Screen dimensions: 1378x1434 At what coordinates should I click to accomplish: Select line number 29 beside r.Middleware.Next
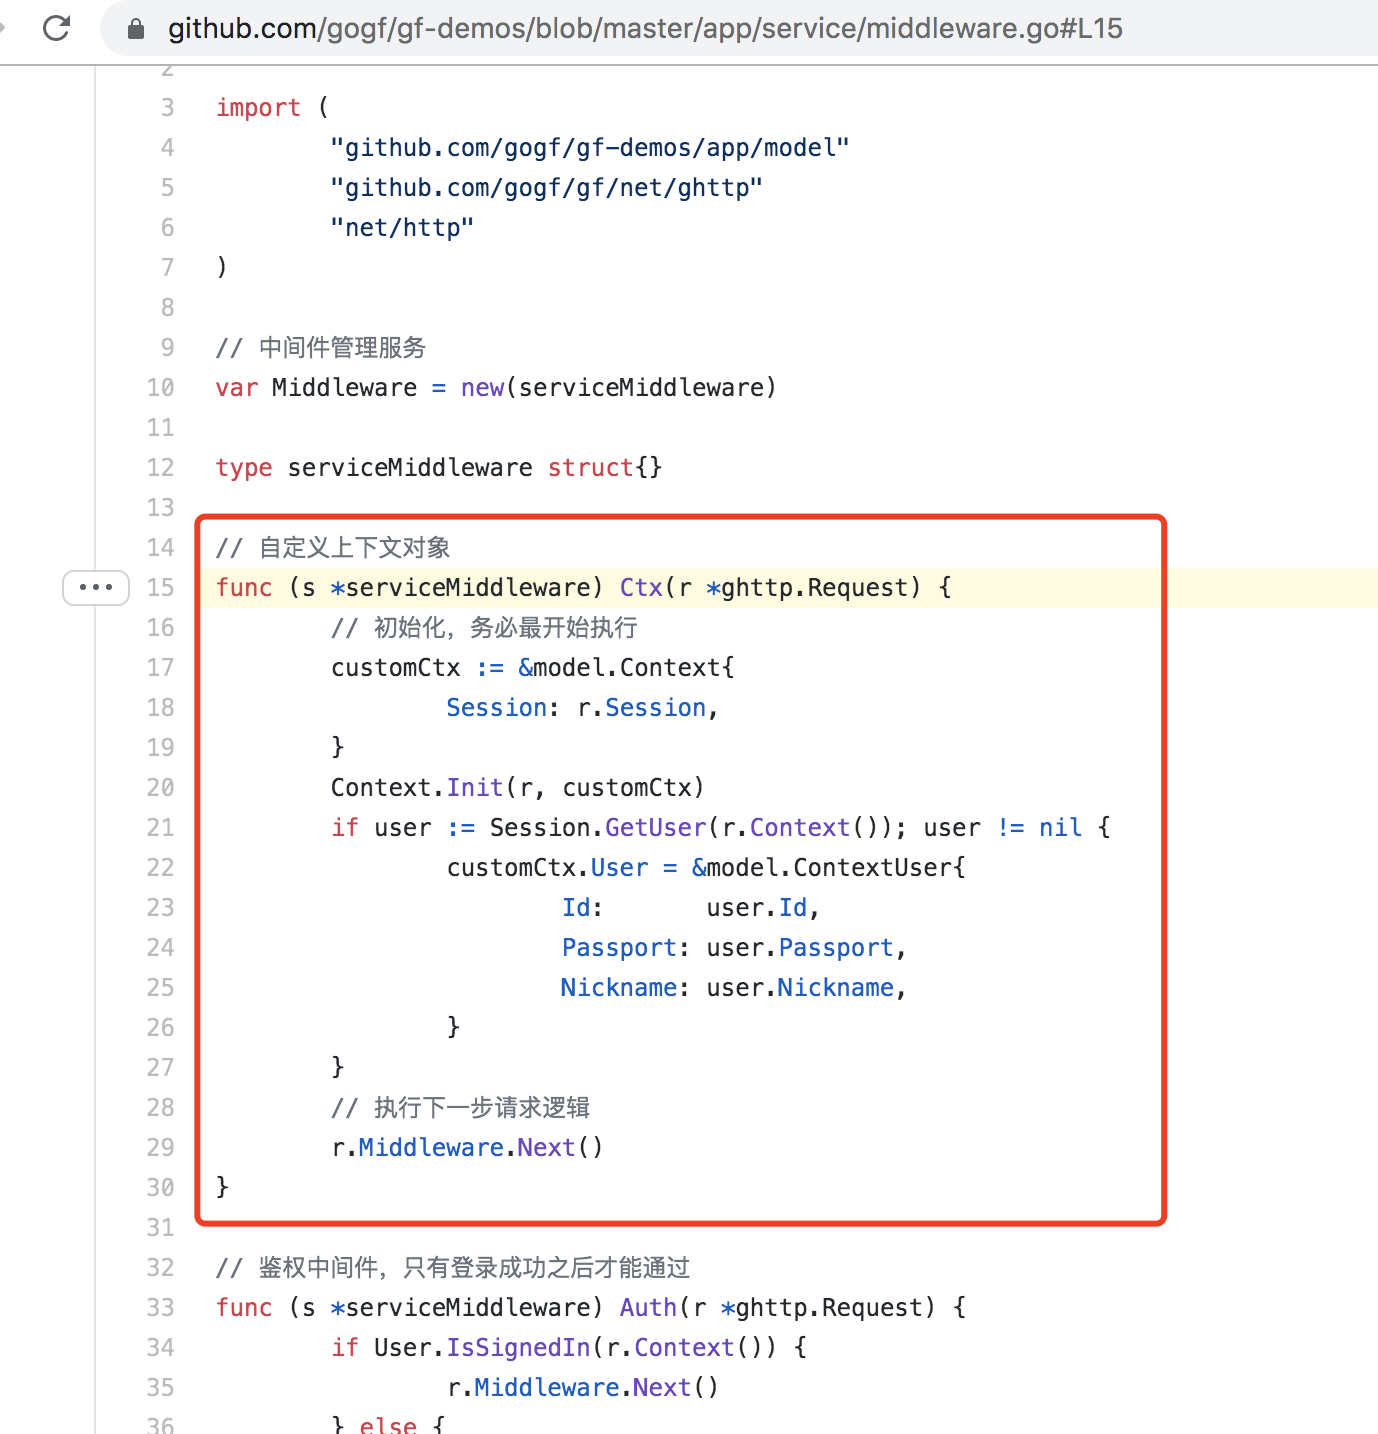[x=160, y=1147]
